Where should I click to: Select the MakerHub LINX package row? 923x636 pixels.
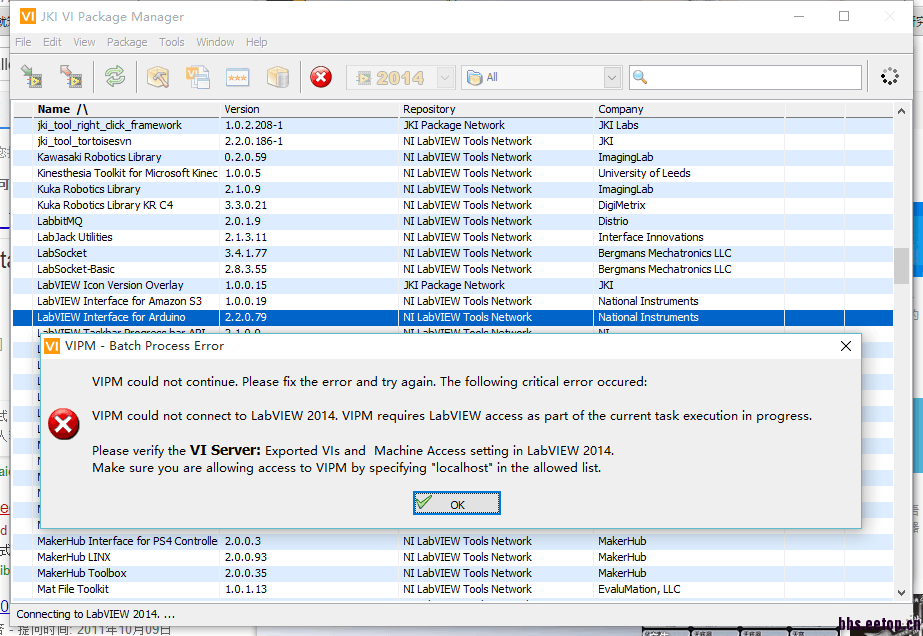coord(74,557)
